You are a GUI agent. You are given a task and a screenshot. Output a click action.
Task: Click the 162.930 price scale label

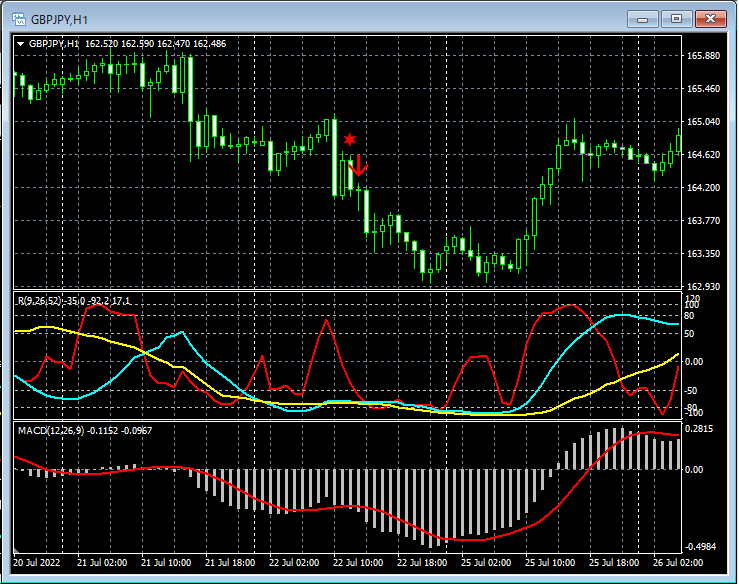pyautogui.click(x=703, y=286)
